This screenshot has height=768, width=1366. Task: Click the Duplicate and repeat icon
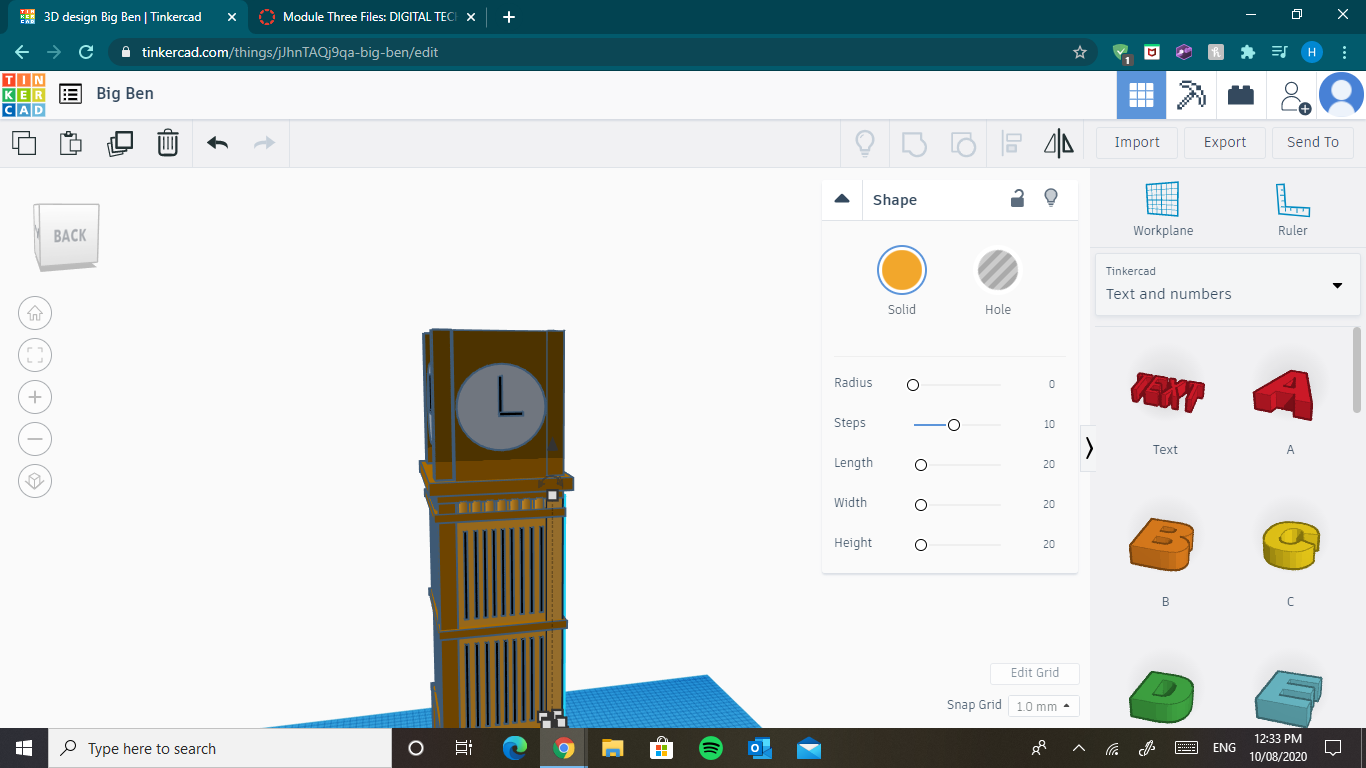[120, 143]
